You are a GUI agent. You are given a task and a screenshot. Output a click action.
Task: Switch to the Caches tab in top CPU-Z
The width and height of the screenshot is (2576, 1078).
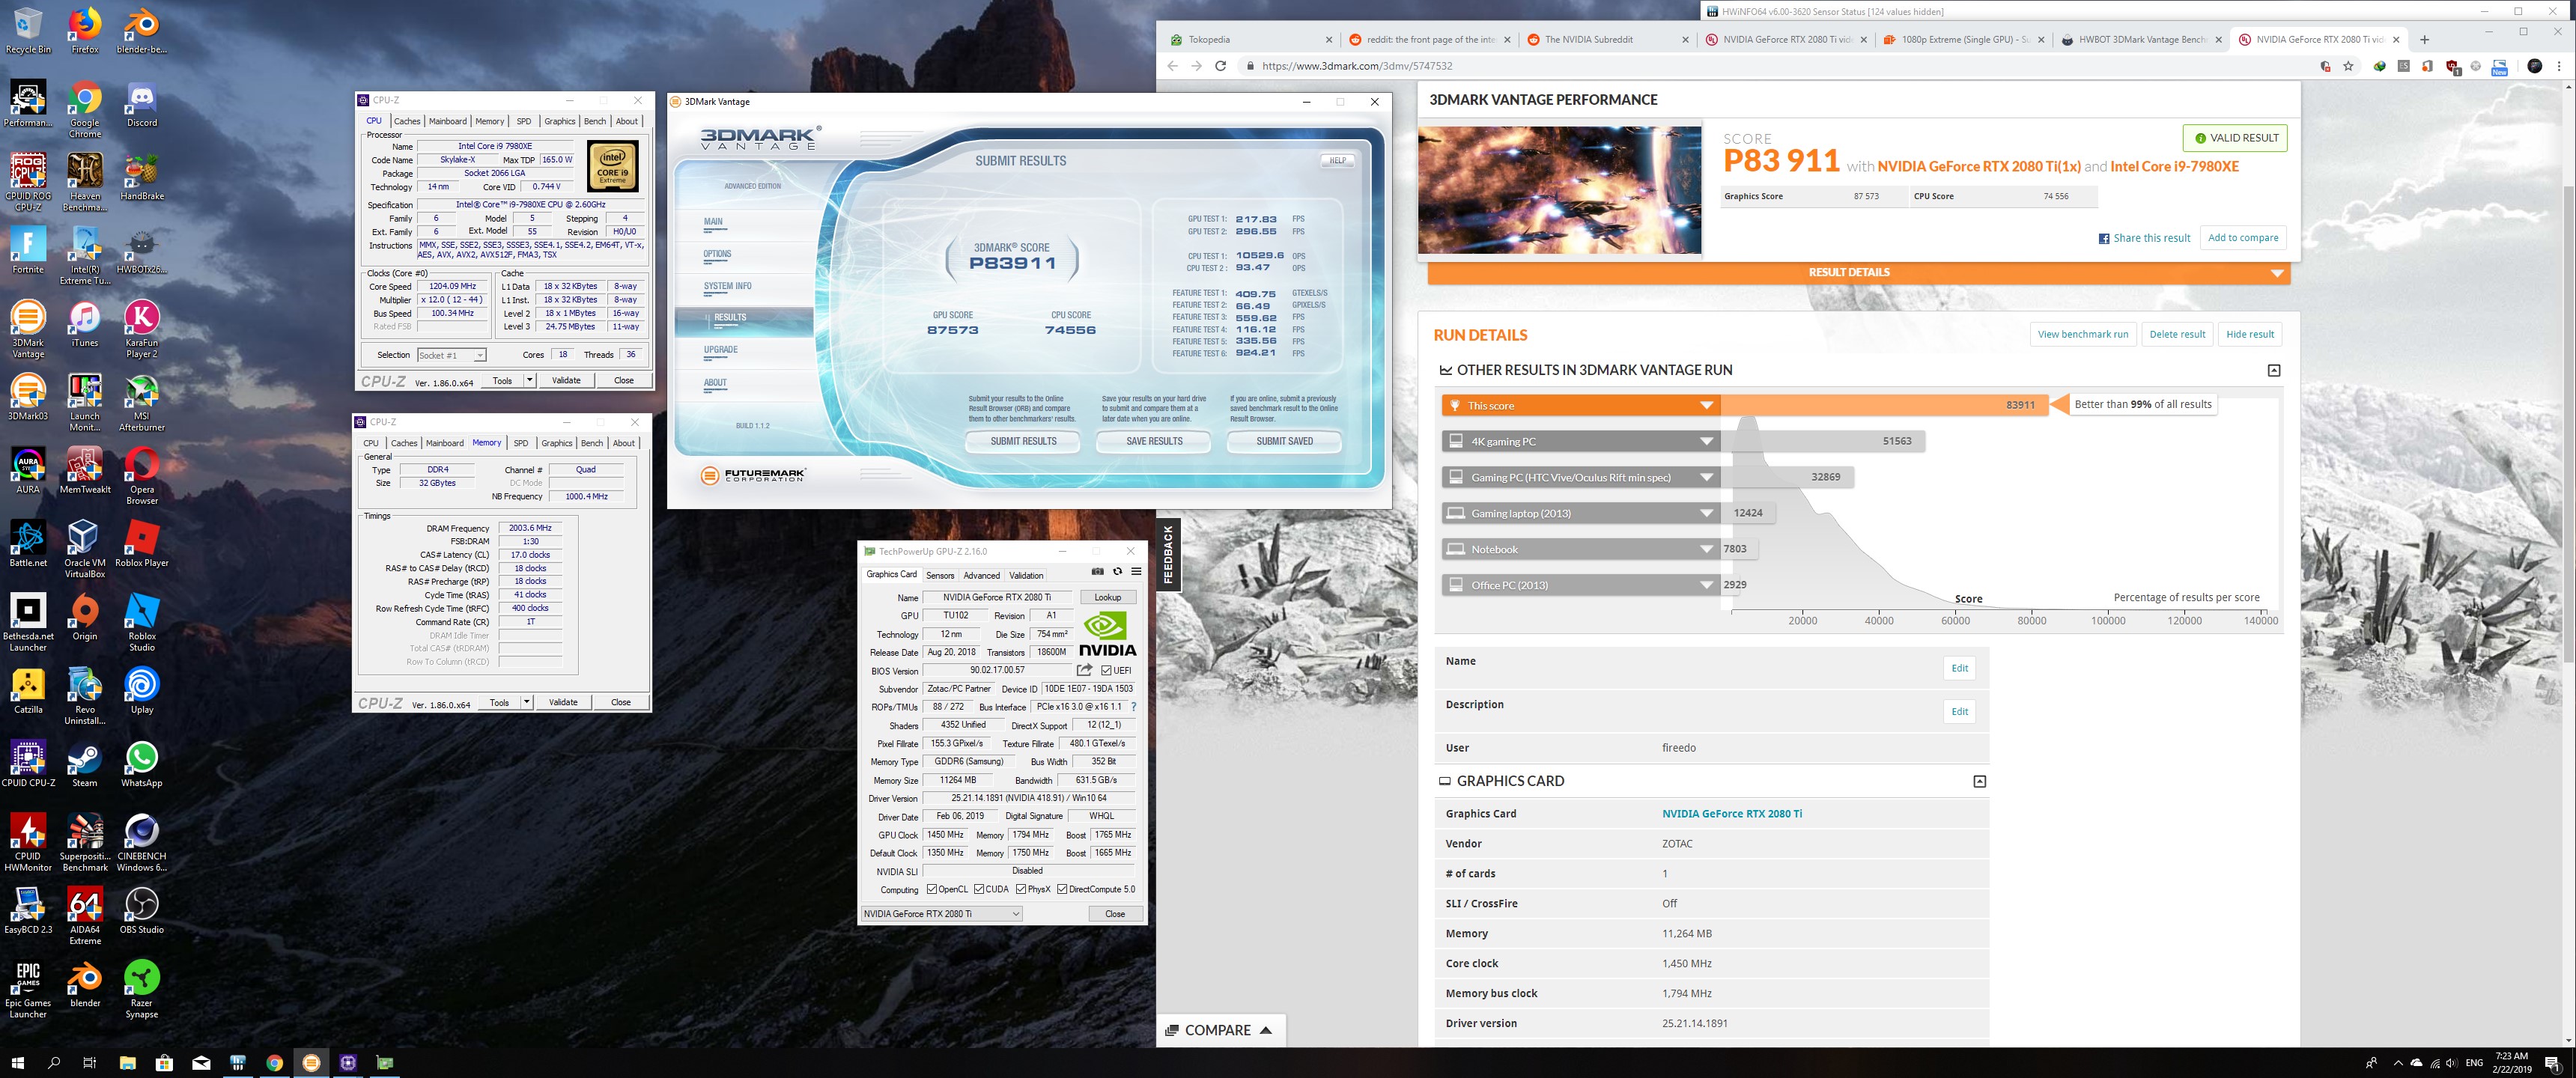tap(407, 121)
